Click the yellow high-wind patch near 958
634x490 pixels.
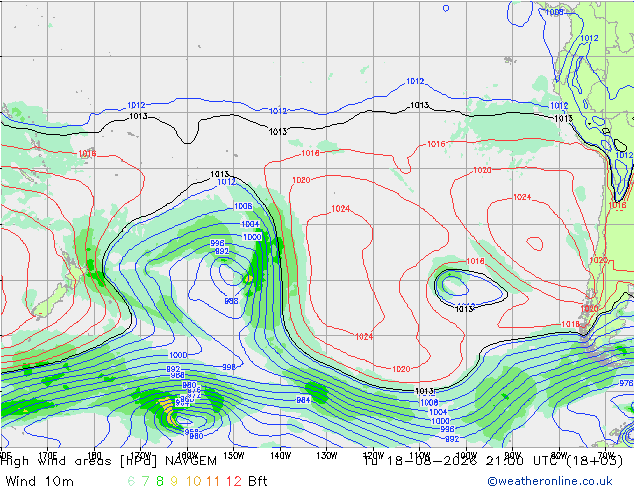click(169, 410)
